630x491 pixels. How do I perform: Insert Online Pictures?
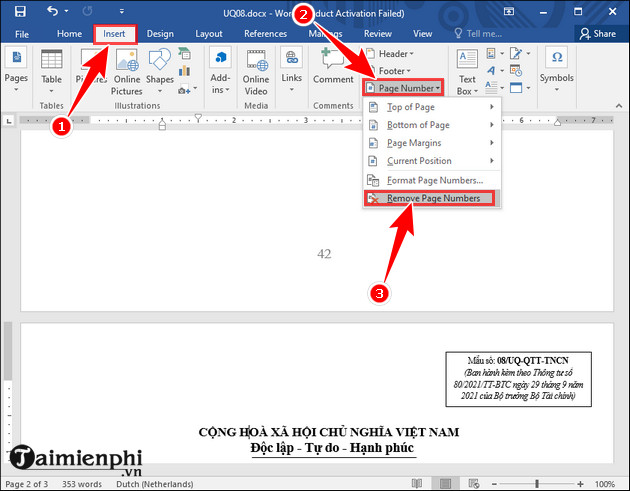point(127,72)
